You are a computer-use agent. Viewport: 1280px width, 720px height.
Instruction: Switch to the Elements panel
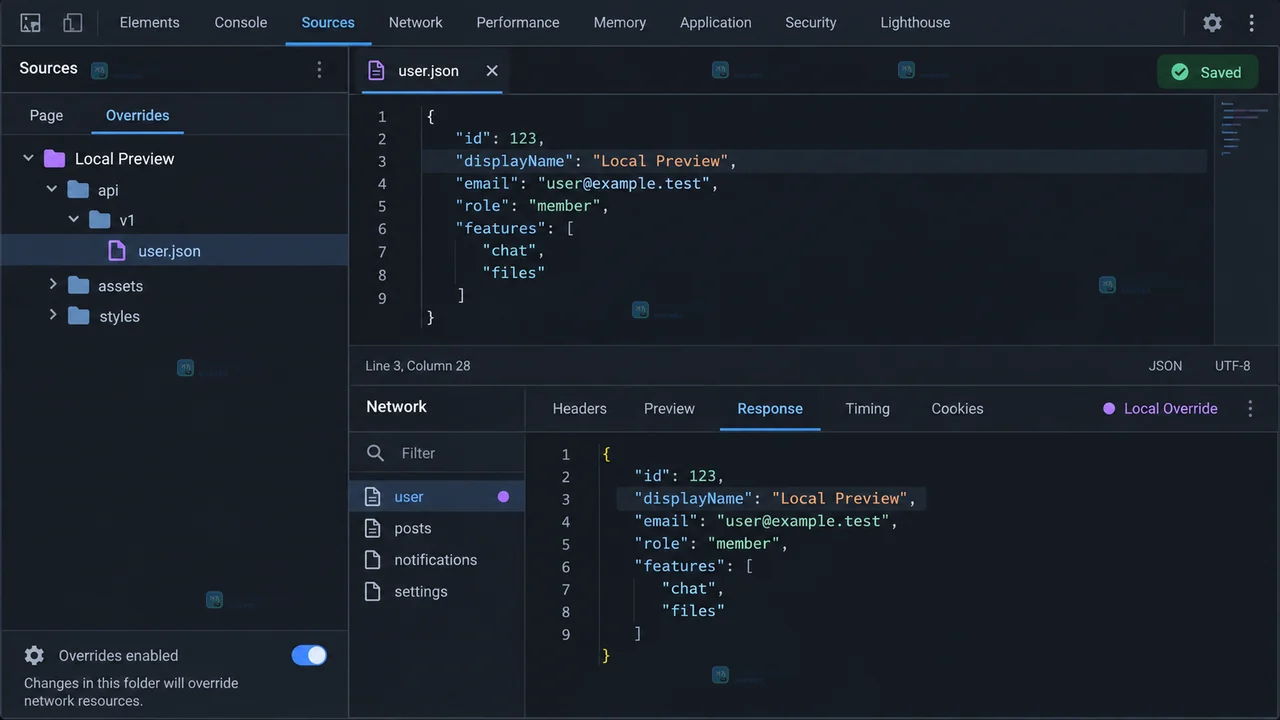tap(150, 22)
